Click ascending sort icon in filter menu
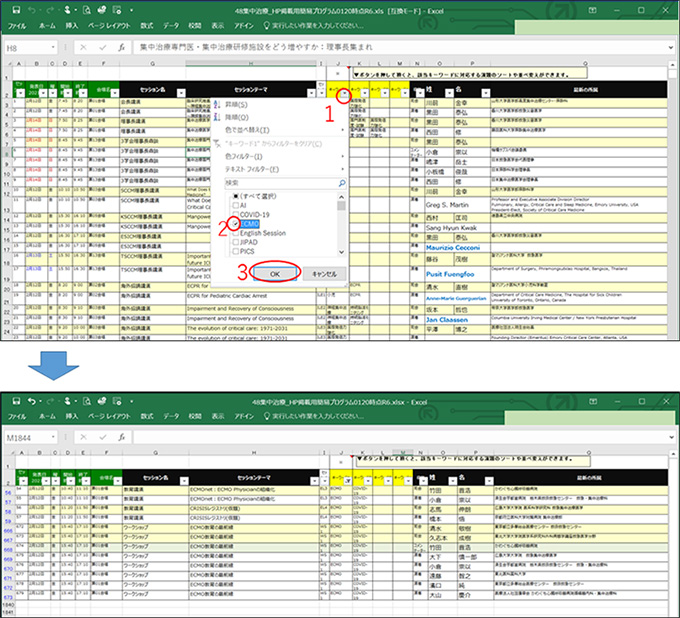The image size is (680, 618). [218, 103]
